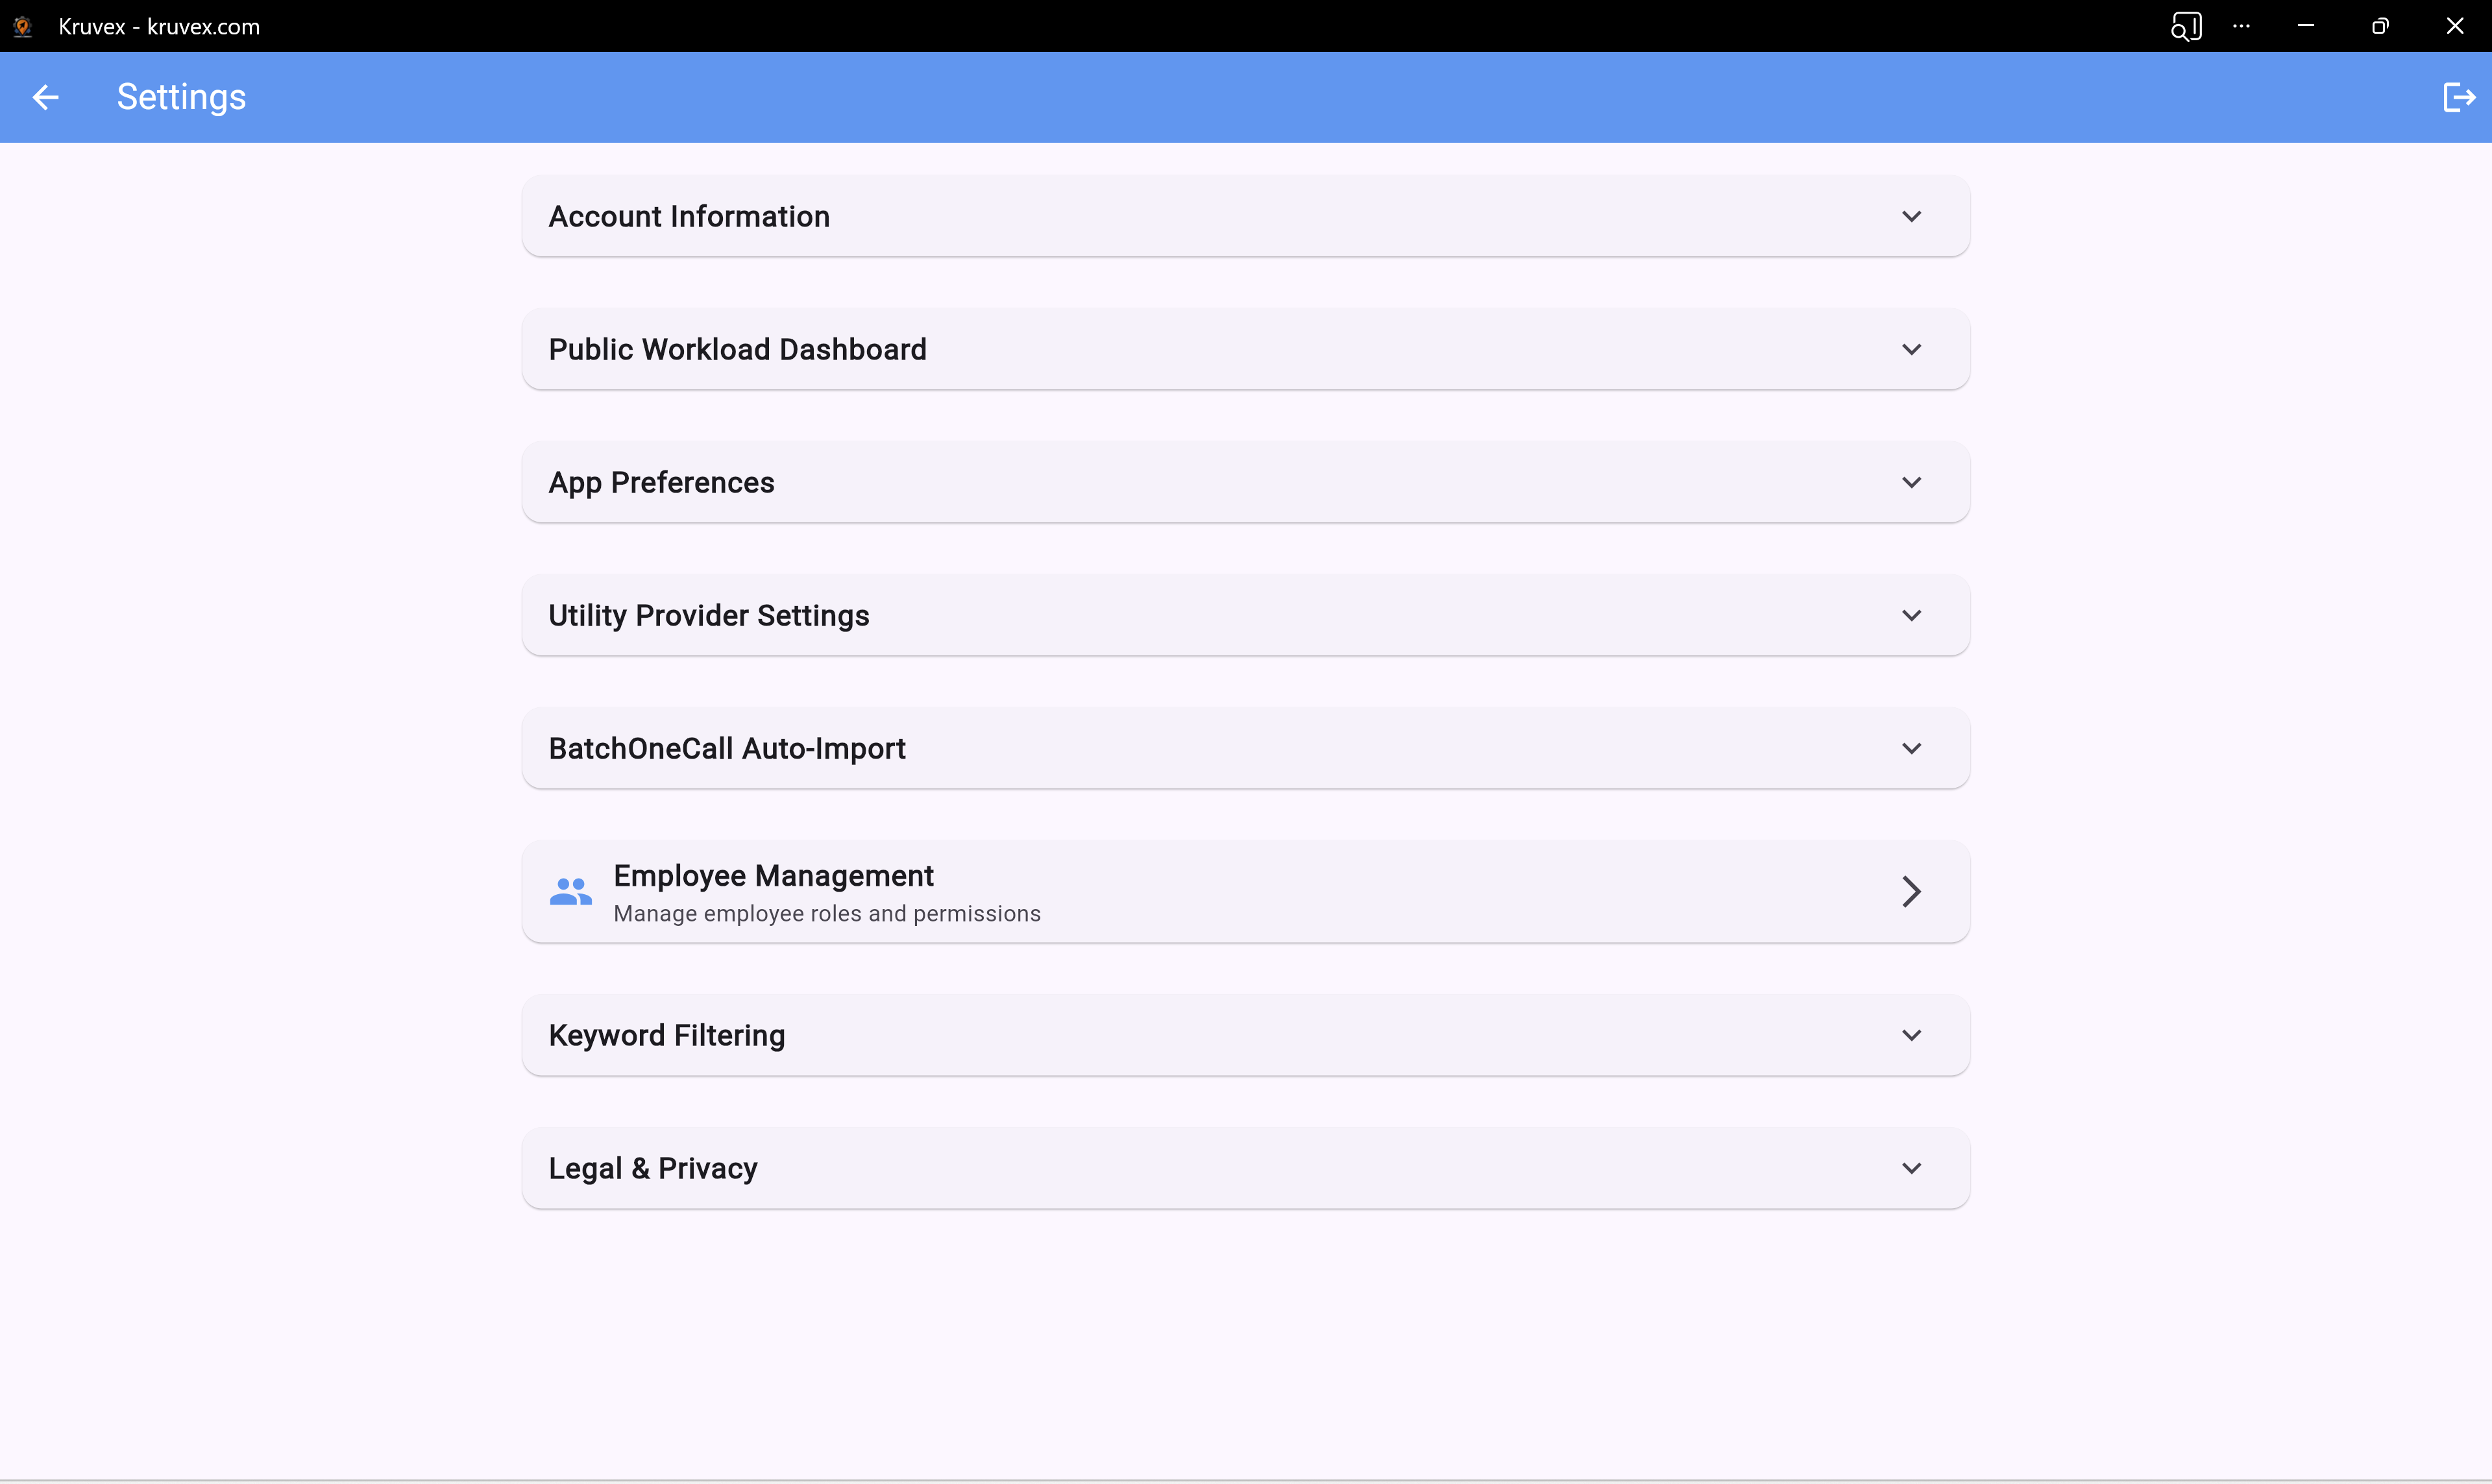Click the Legal & Privacy chevron icon
Viewport: 2492px width, 1484px height.
coord(1911,1167)
